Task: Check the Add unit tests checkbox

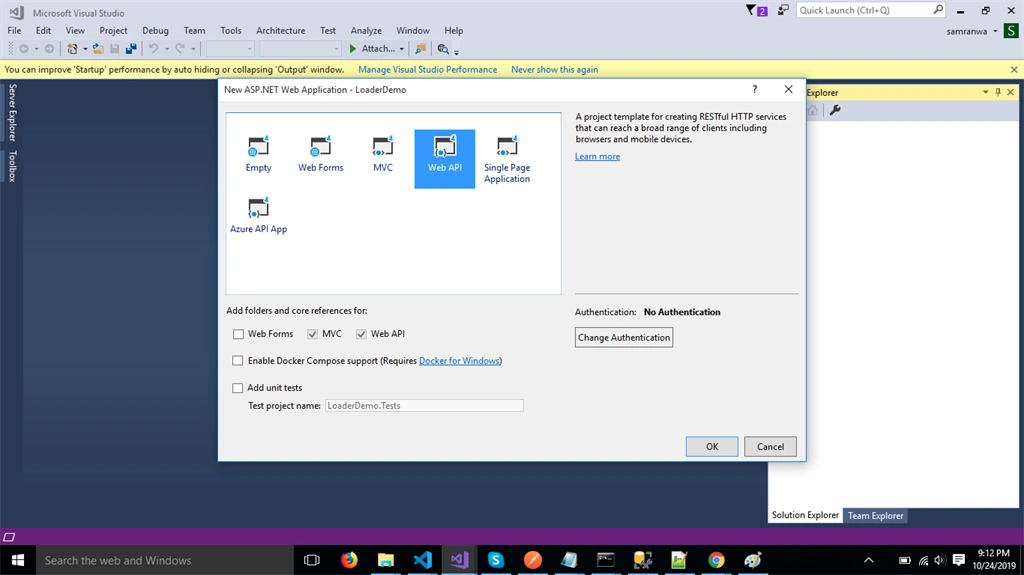Action: click(238, 388)
